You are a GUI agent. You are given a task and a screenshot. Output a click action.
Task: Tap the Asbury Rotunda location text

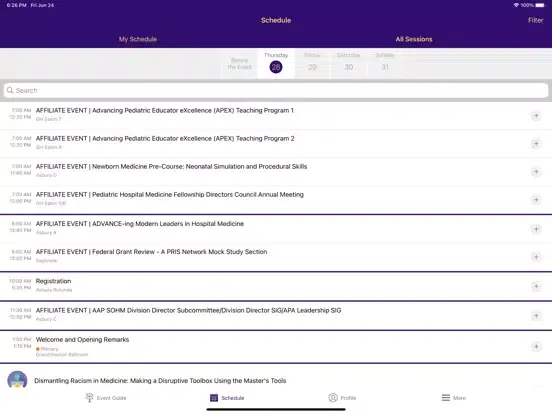(x=54, y=290)
